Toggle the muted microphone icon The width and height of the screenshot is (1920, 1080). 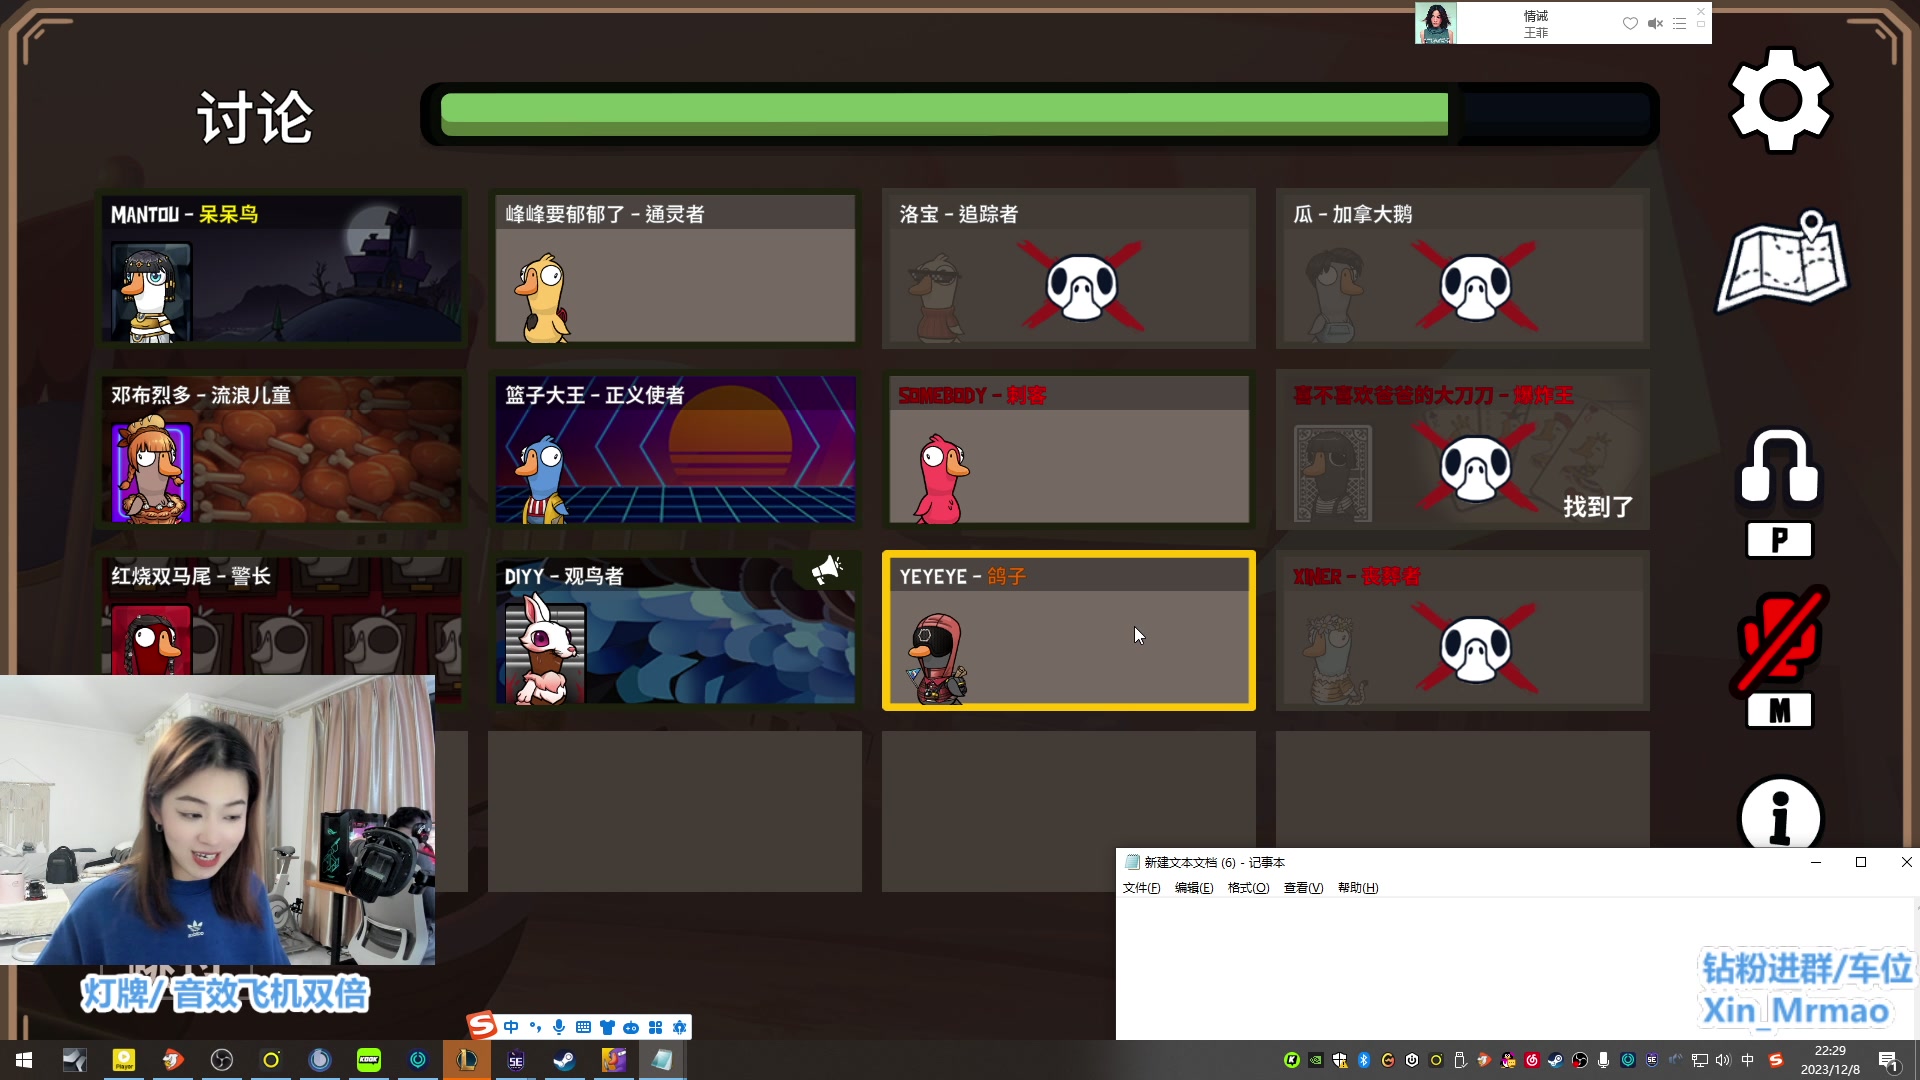pos(1780,640)
